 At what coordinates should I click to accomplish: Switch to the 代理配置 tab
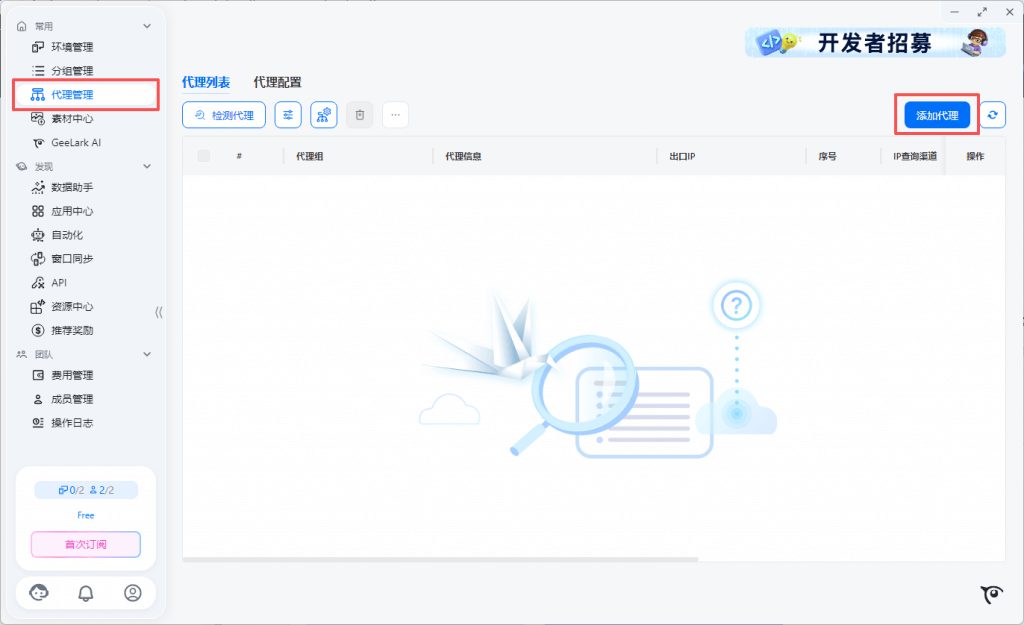[277, 83]
